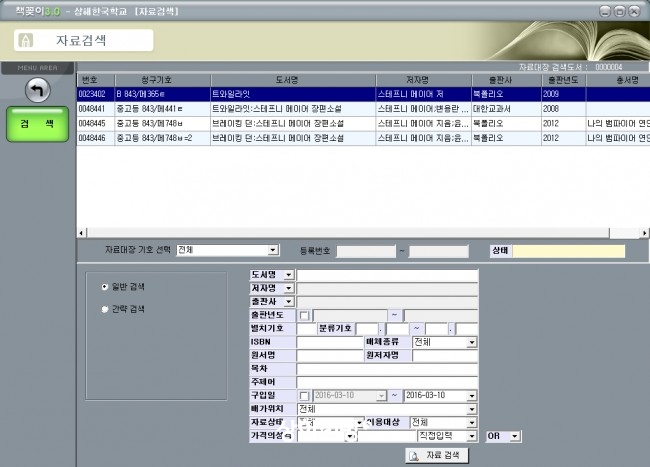Enable the 출판년도 checkbox
The height and width of the screenshot is (467, 650).
304,316
